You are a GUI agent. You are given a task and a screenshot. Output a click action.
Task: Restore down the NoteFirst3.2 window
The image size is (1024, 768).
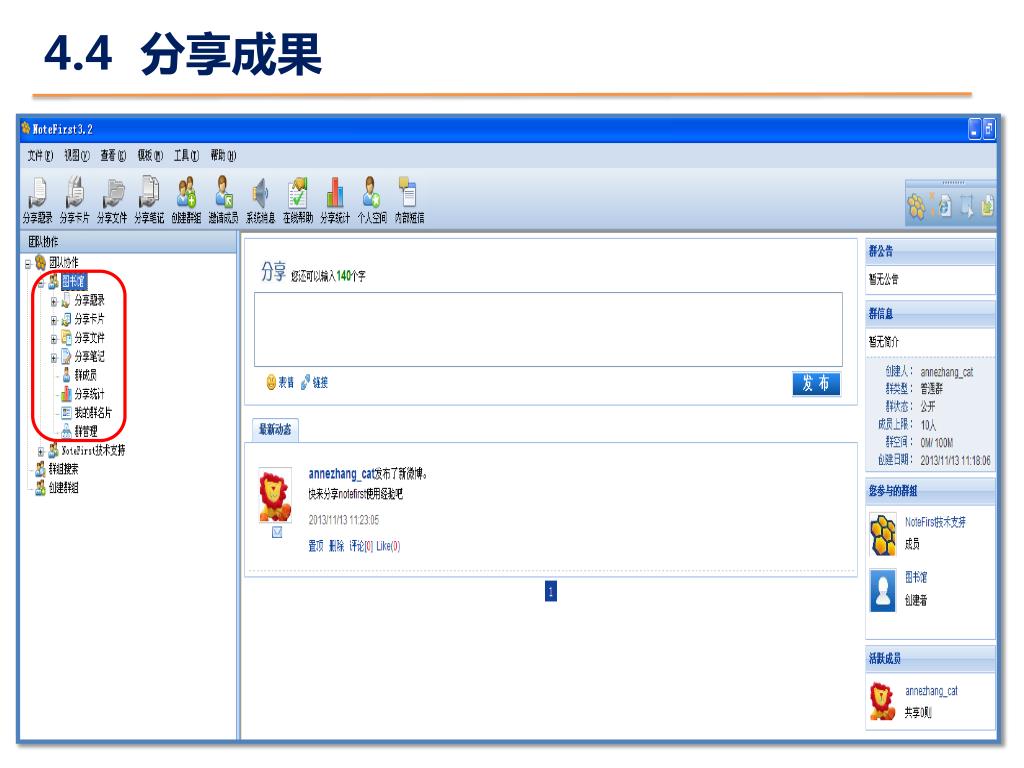[989, 129]
